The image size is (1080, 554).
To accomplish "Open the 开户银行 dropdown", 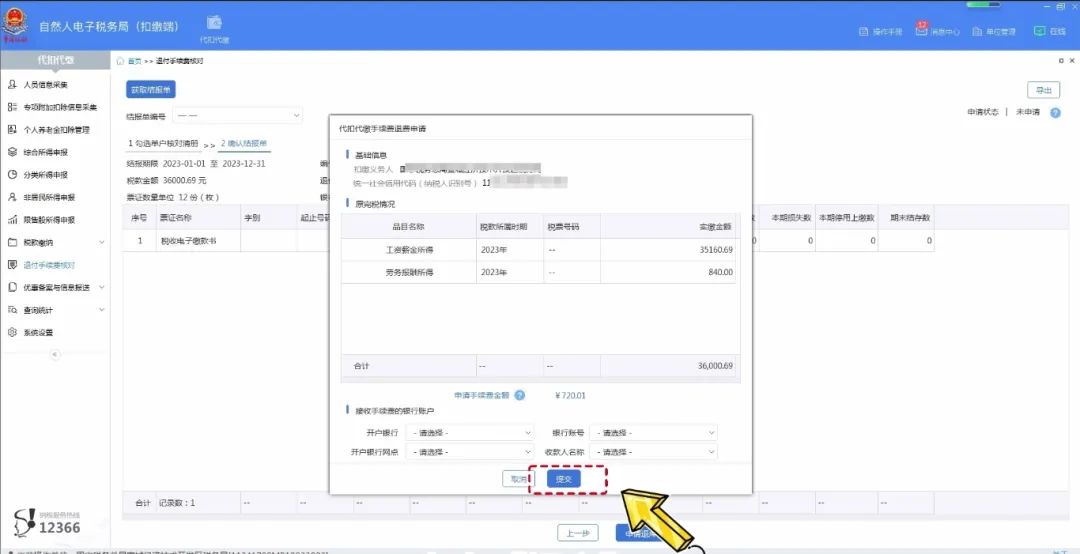I will pos(470,433).
